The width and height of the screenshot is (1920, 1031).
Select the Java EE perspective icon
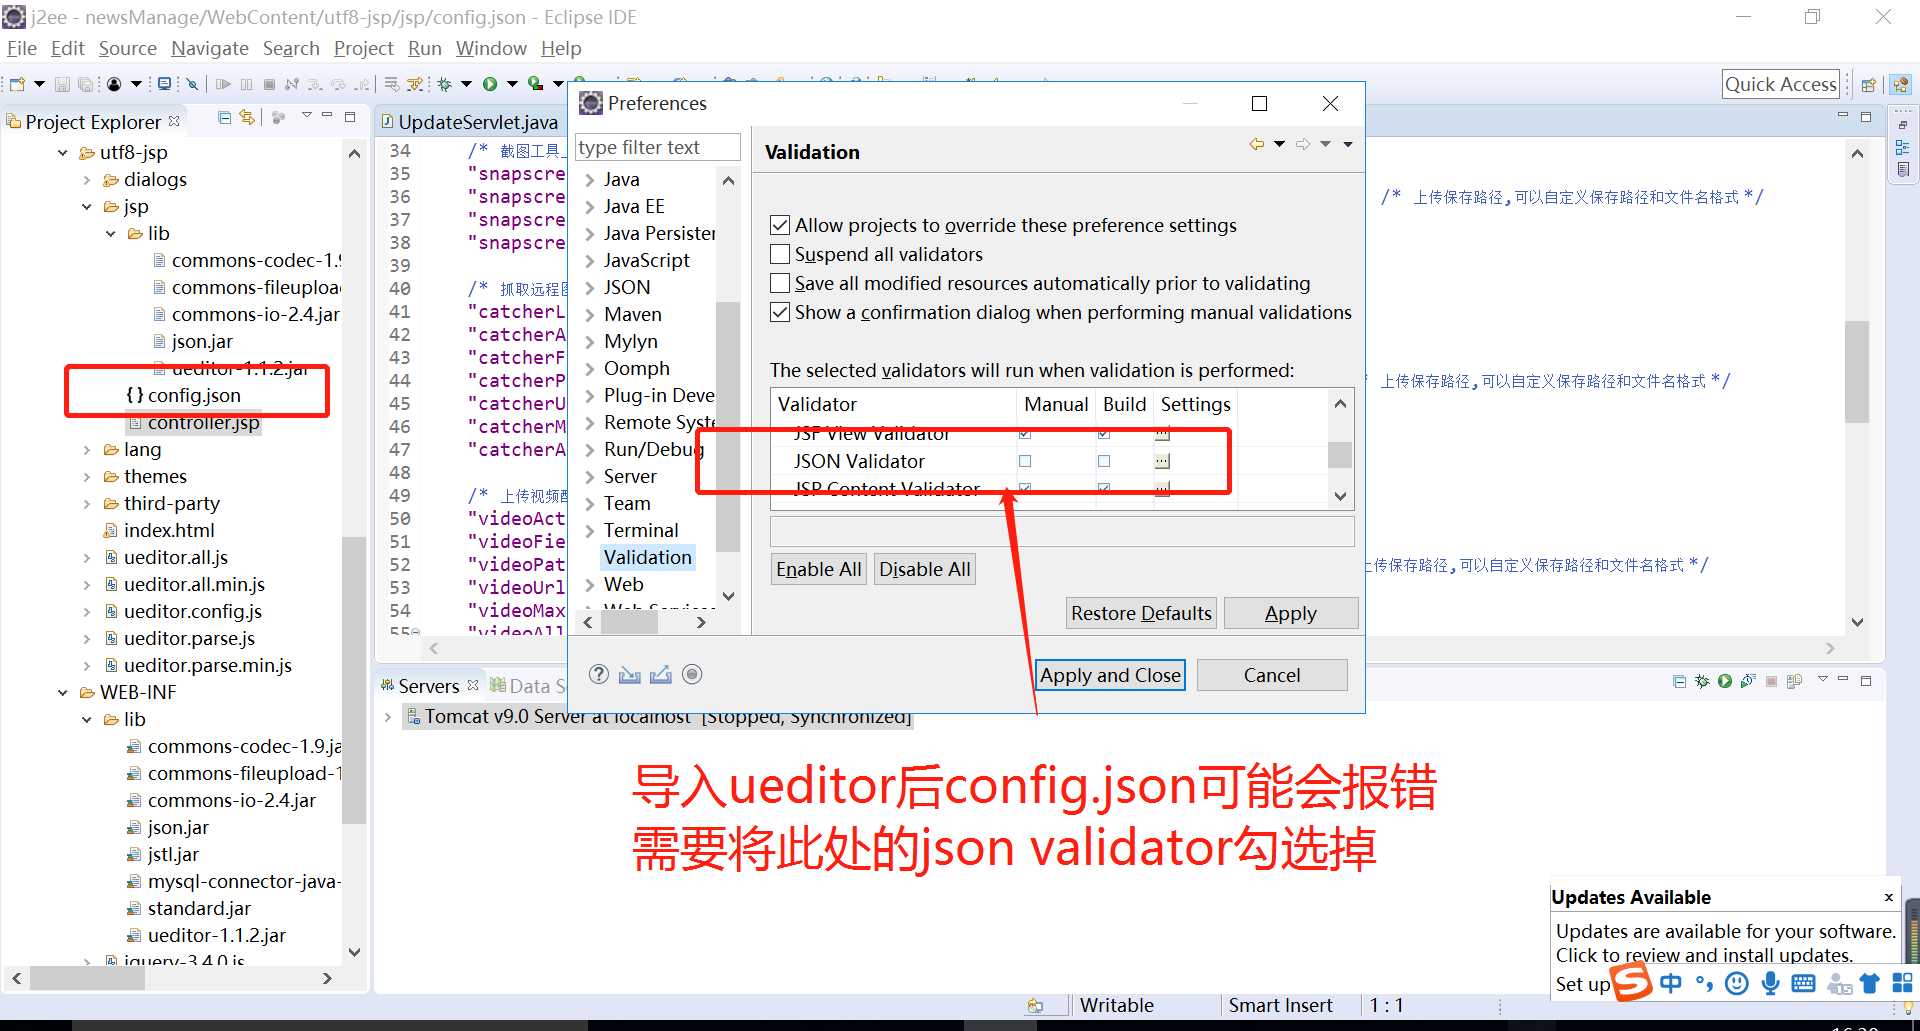[1900, 85]
